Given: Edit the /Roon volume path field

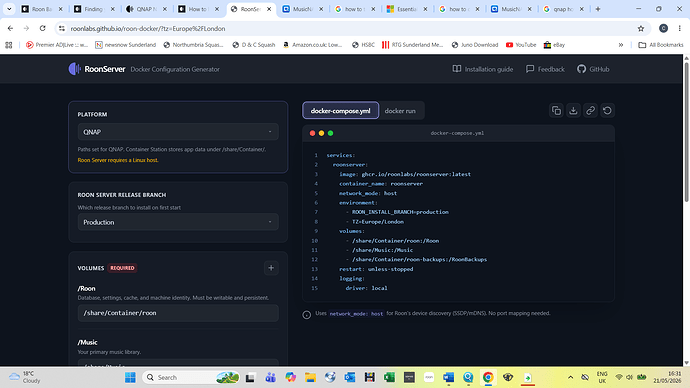Looking at the screenshot, I should [x=178, y=313].
